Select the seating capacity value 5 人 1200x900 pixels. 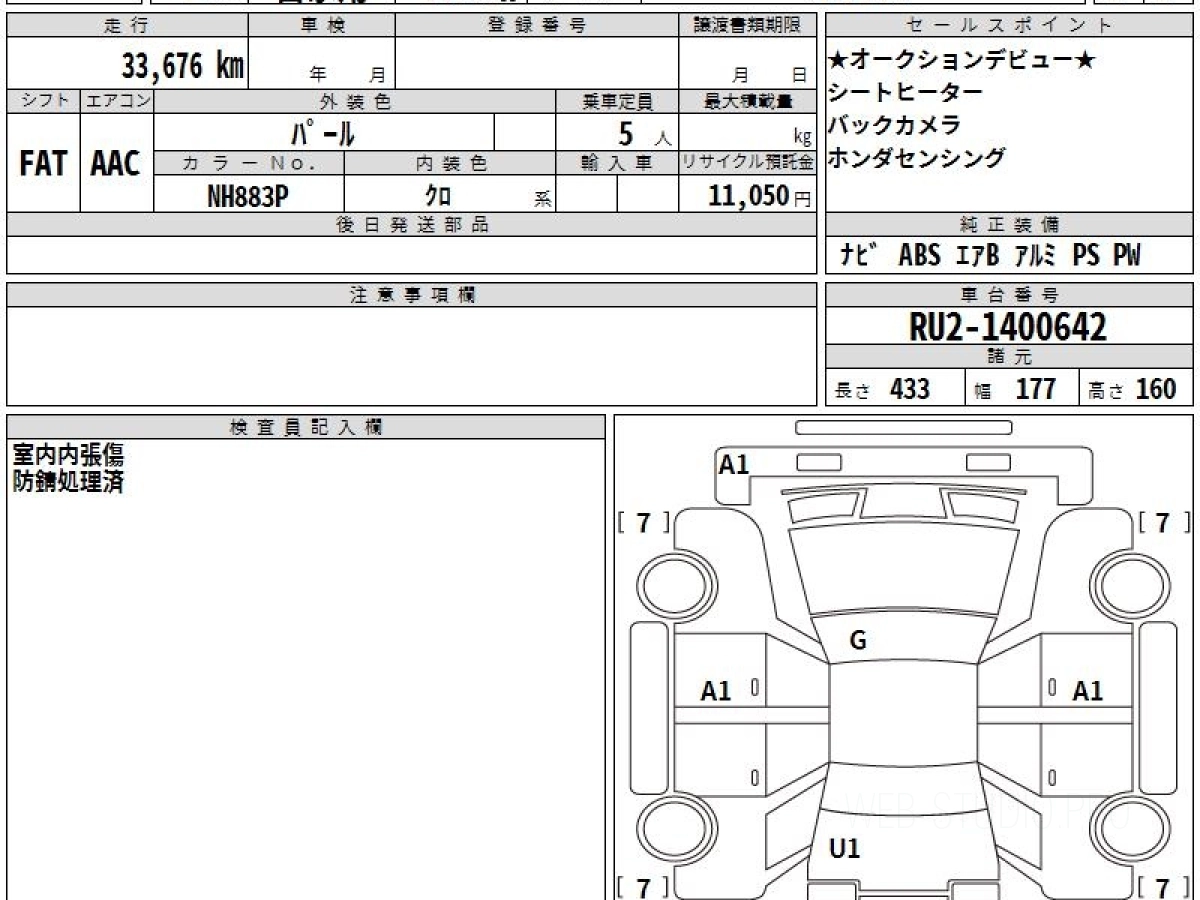645,133
